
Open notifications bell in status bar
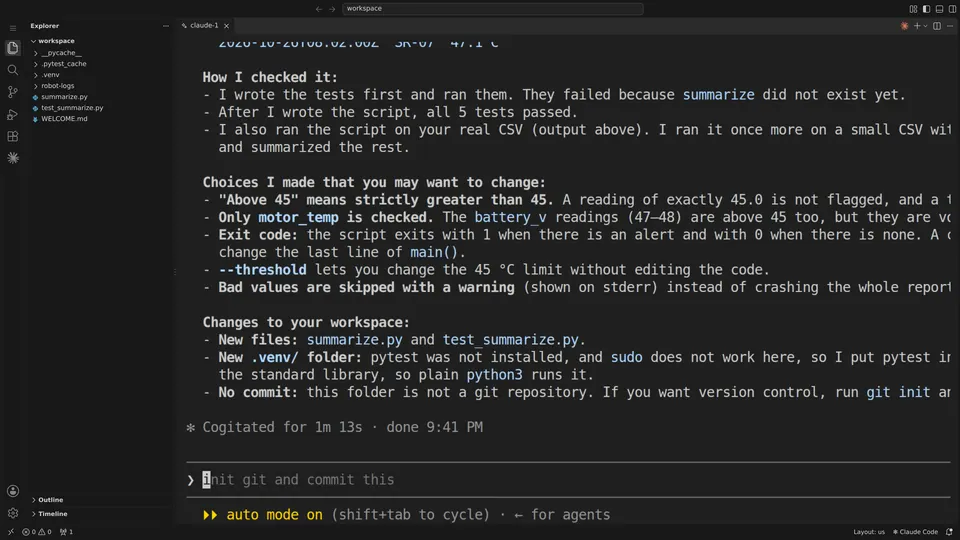949,532
